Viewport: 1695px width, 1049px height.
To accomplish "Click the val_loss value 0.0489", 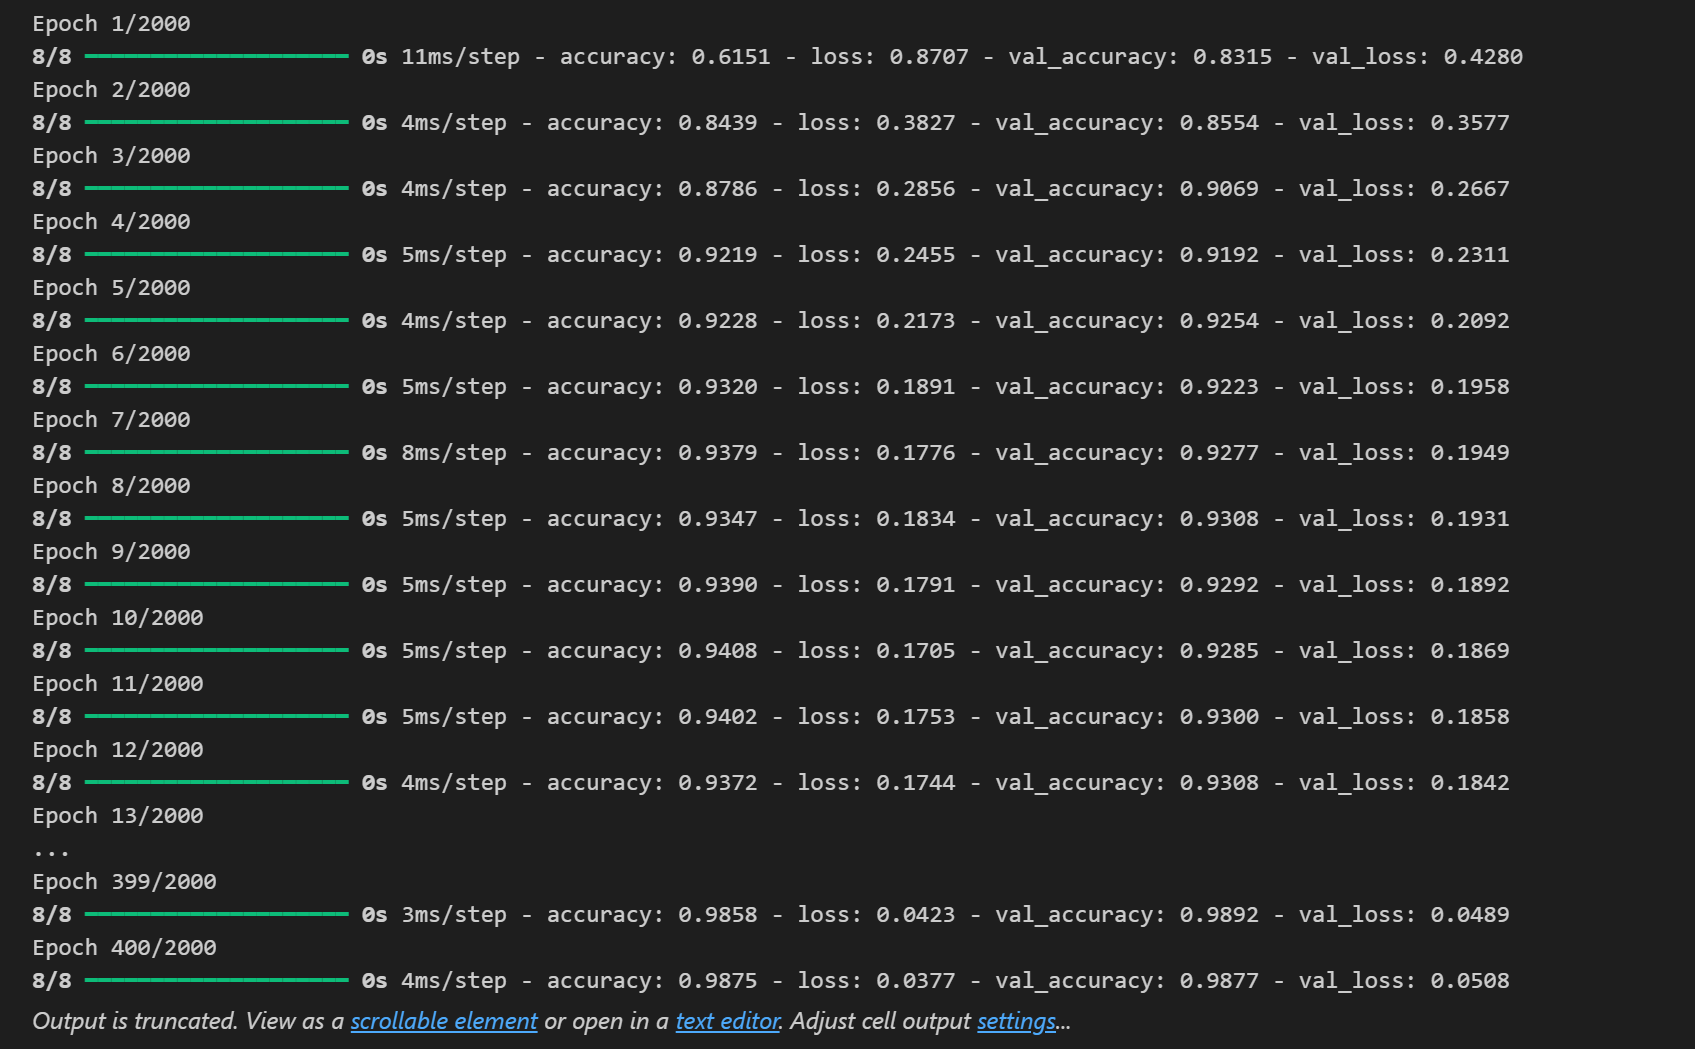I will pyautogui.click(x=1470, y=915).
